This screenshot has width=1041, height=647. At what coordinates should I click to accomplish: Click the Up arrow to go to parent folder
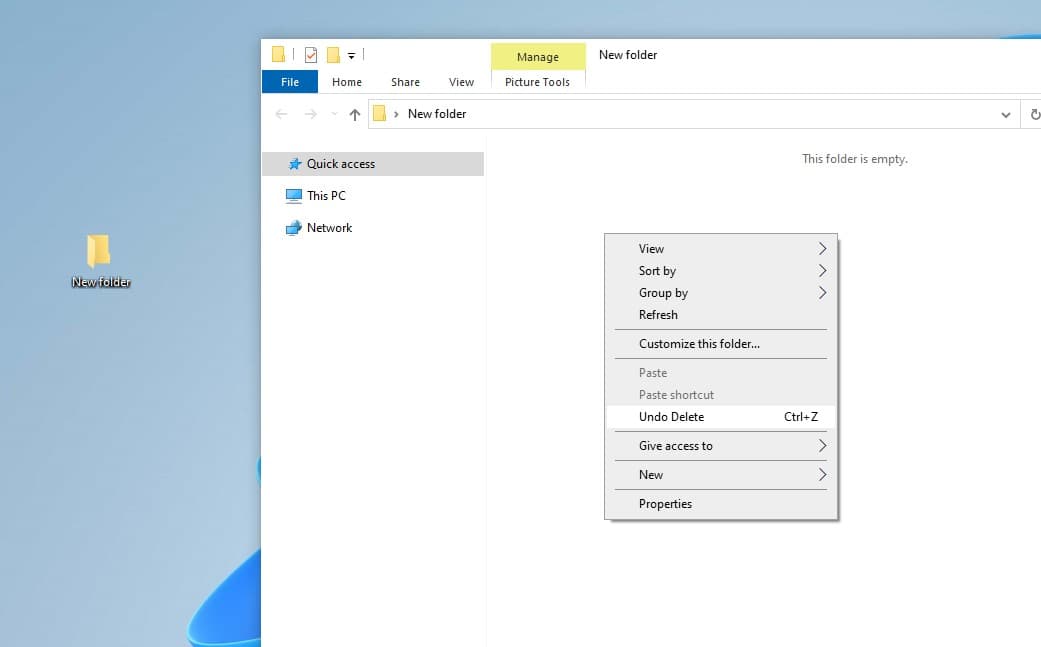coord(354,113)
